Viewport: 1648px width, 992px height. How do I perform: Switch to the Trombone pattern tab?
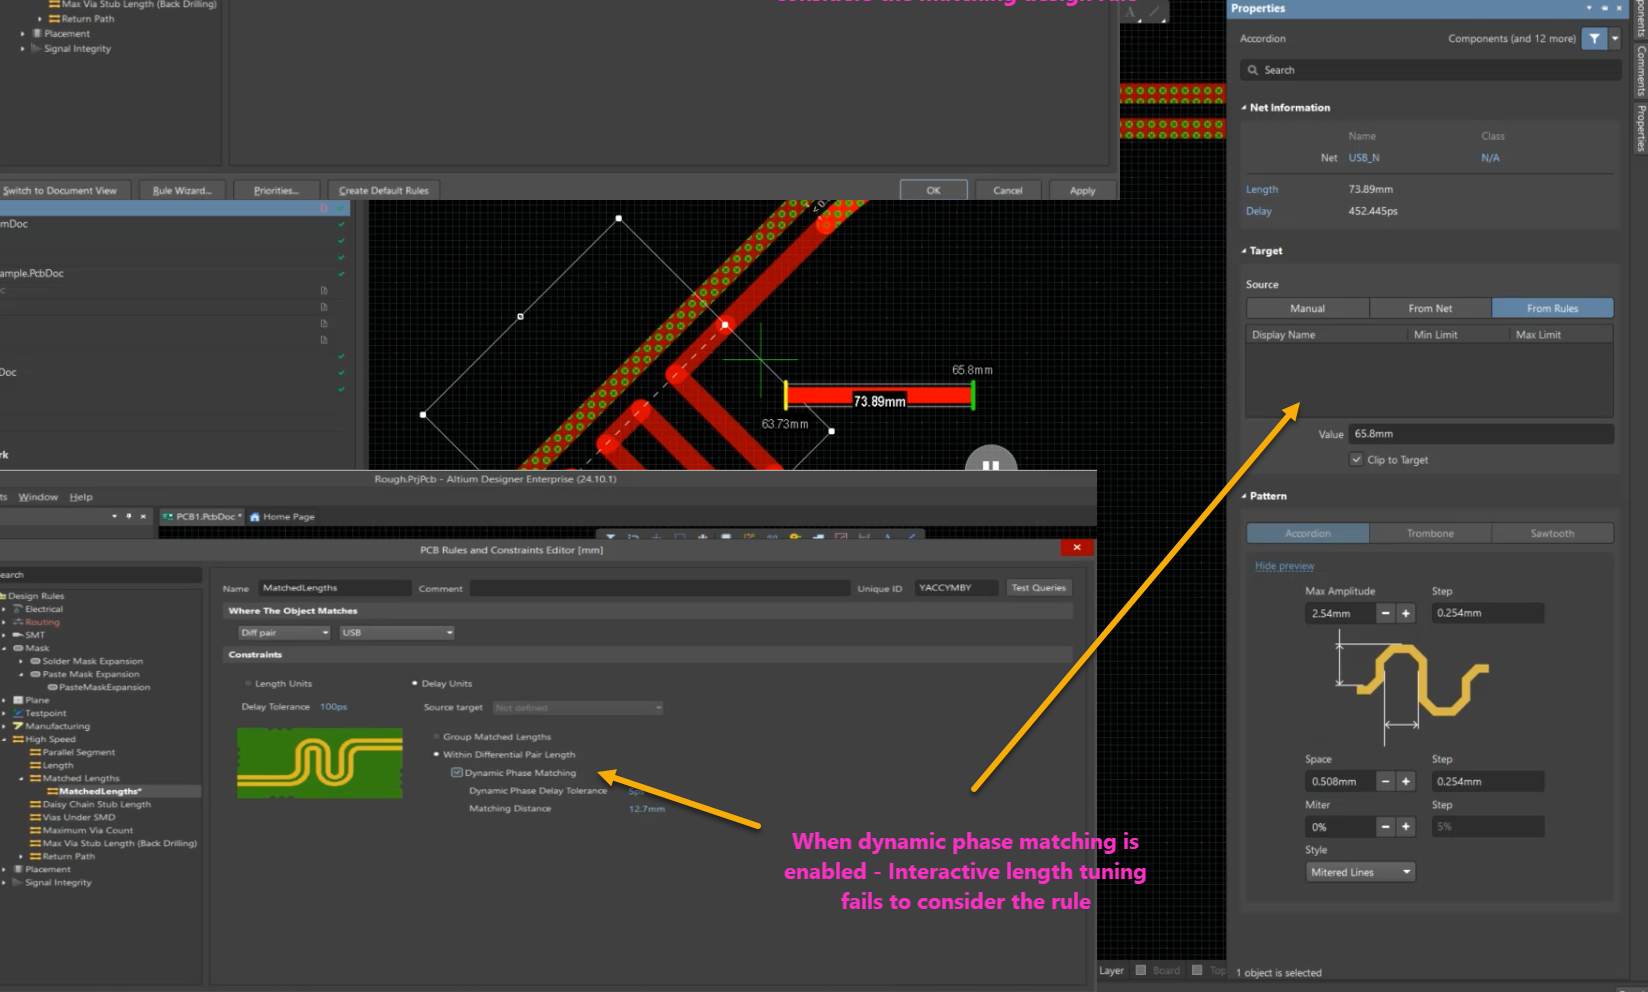click(x=1430, y=533)
